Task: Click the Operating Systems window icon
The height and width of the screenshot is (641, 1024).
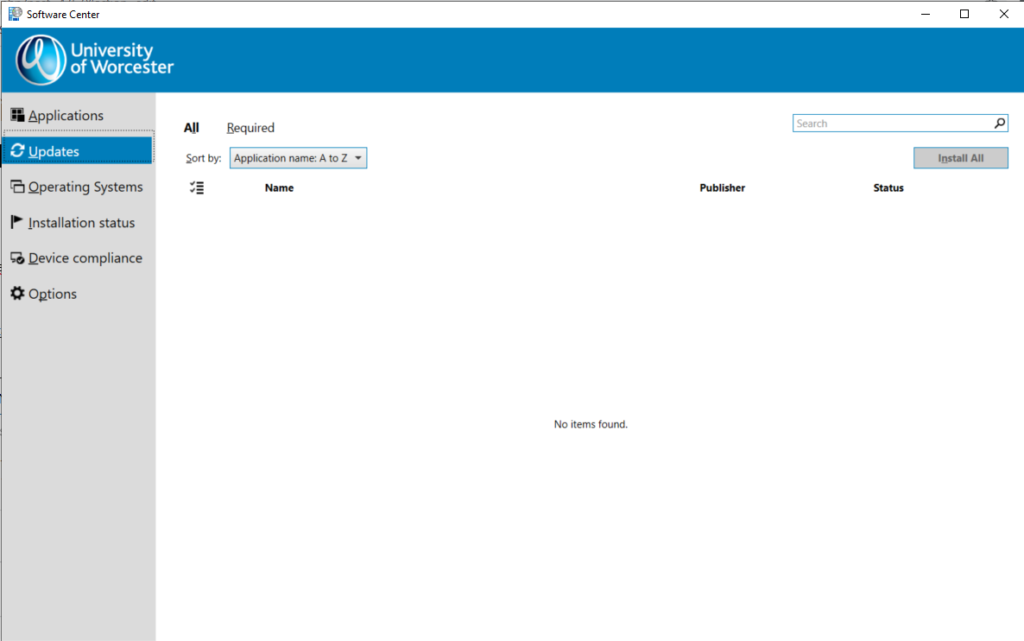Action: point(18,187)
